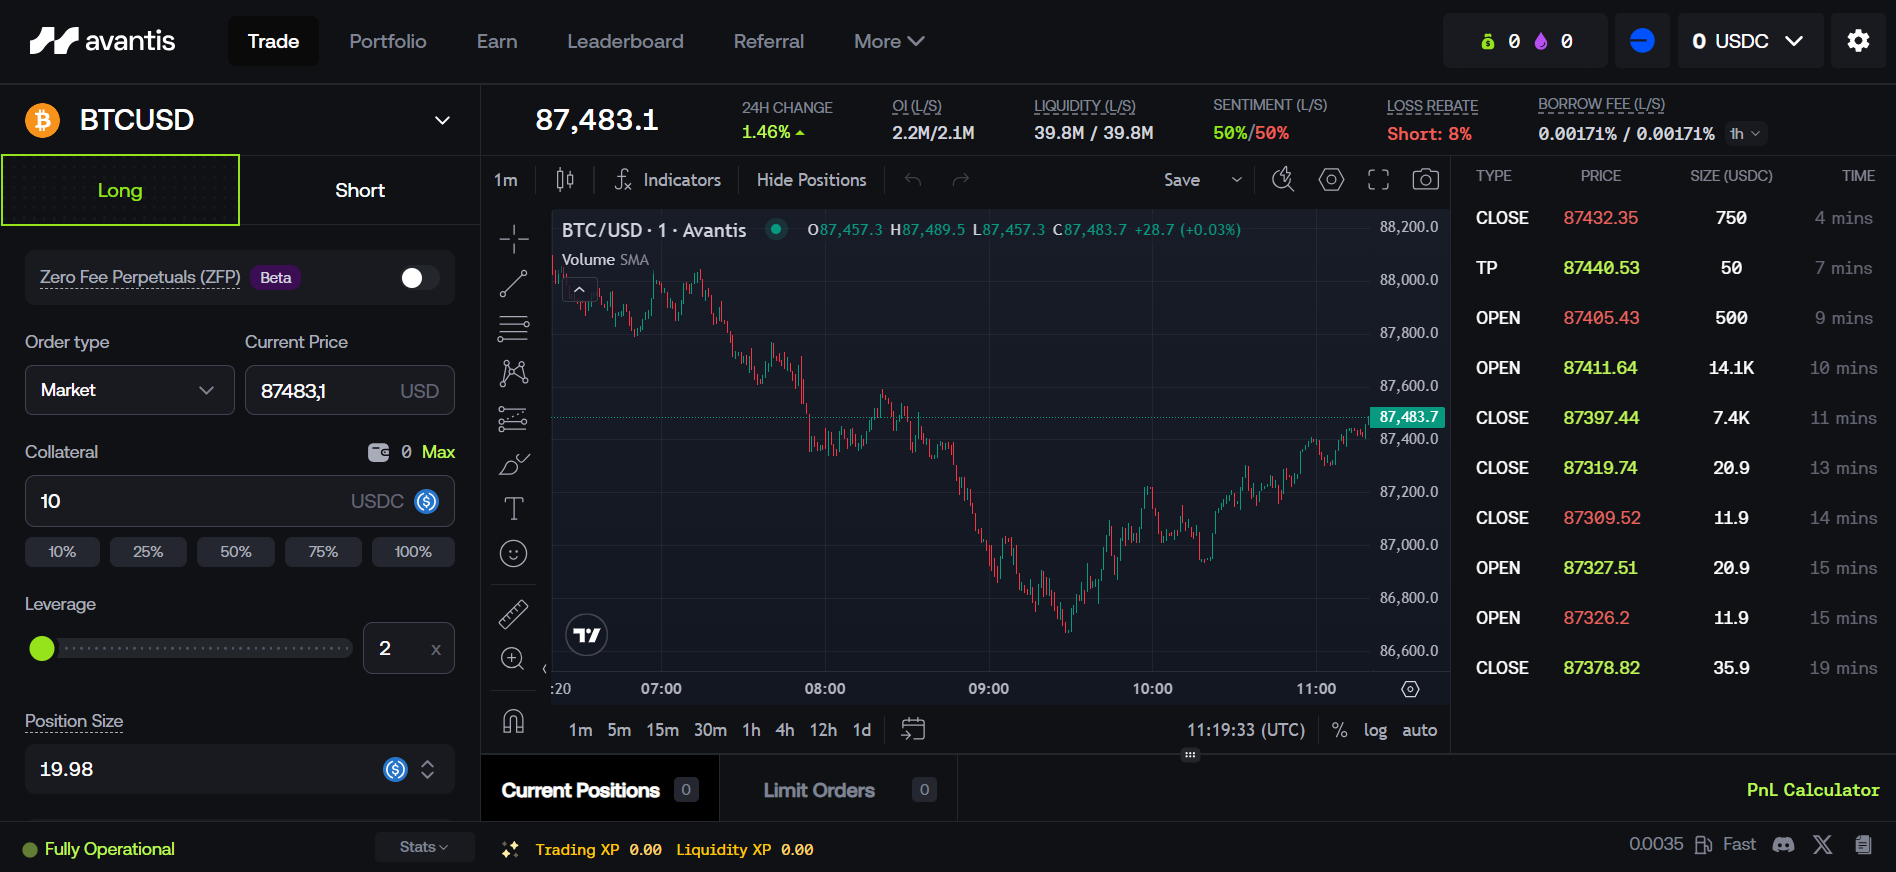Viewport: 1896px width, 872px height.
Task: Click the TradingView logo on chart
Action: coord(587,635)
